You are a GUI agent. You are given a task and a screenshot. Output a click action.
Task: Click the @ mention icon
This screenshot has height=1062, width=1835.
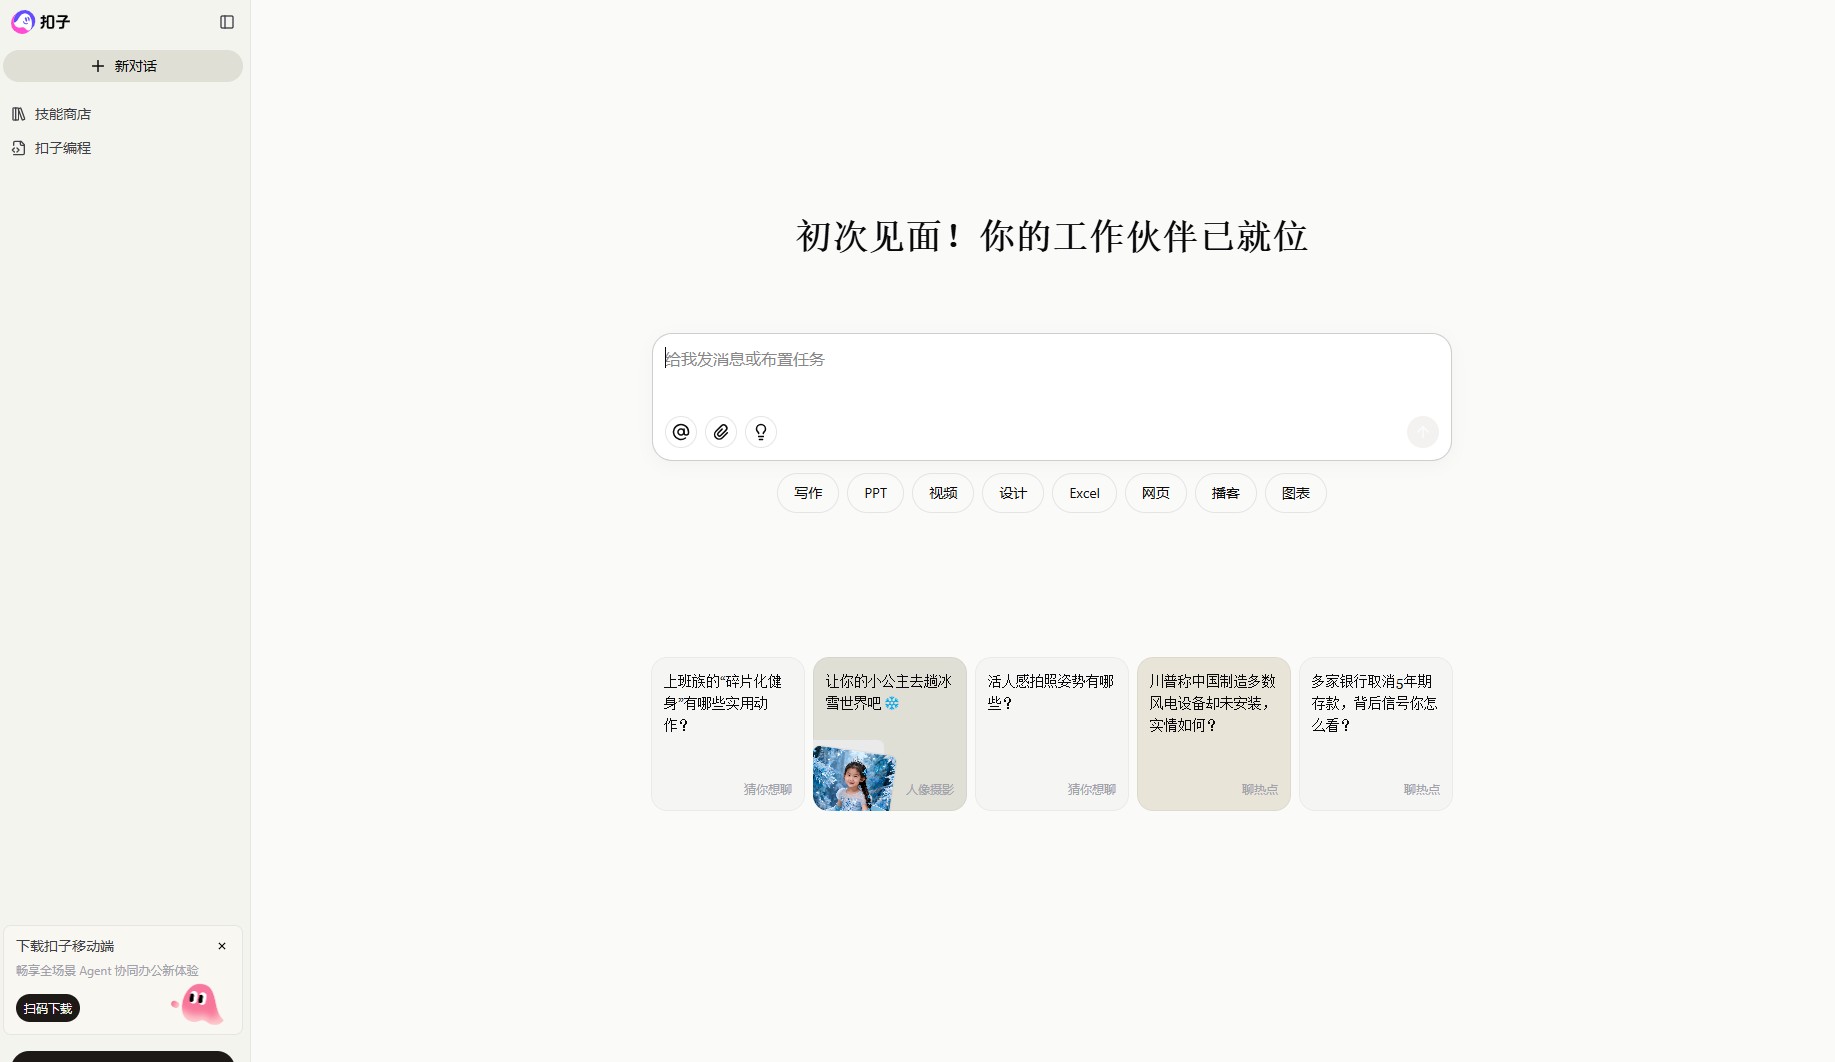click(x=681, y=432)
